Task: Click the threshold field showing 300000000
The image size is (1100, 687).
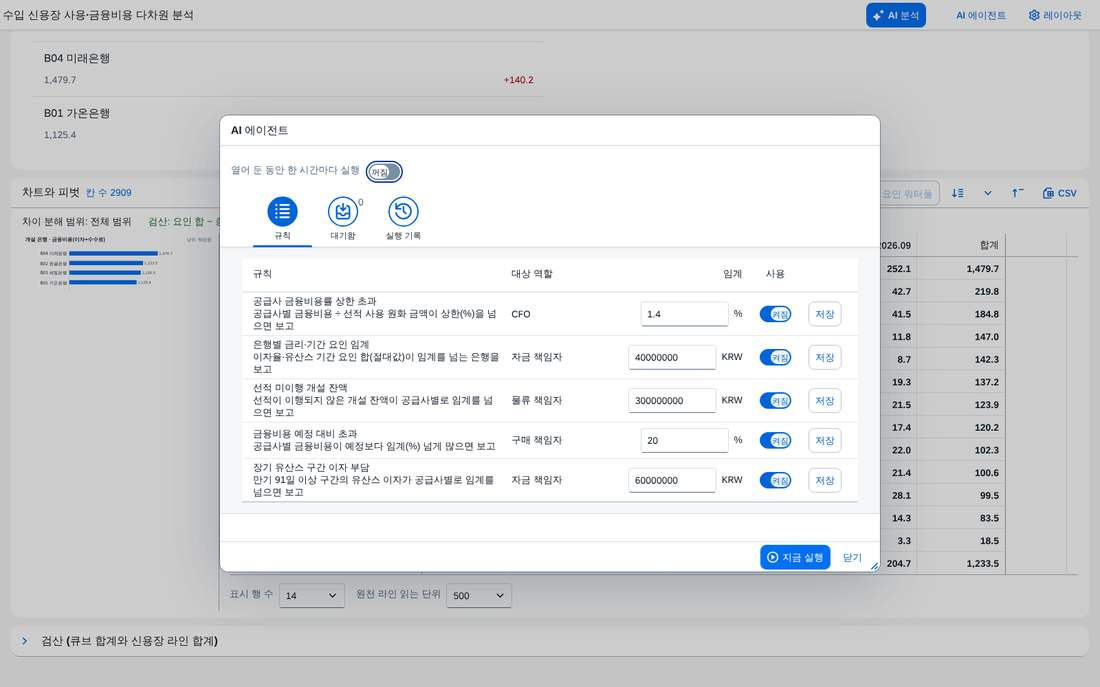Action: coord(672,401)
